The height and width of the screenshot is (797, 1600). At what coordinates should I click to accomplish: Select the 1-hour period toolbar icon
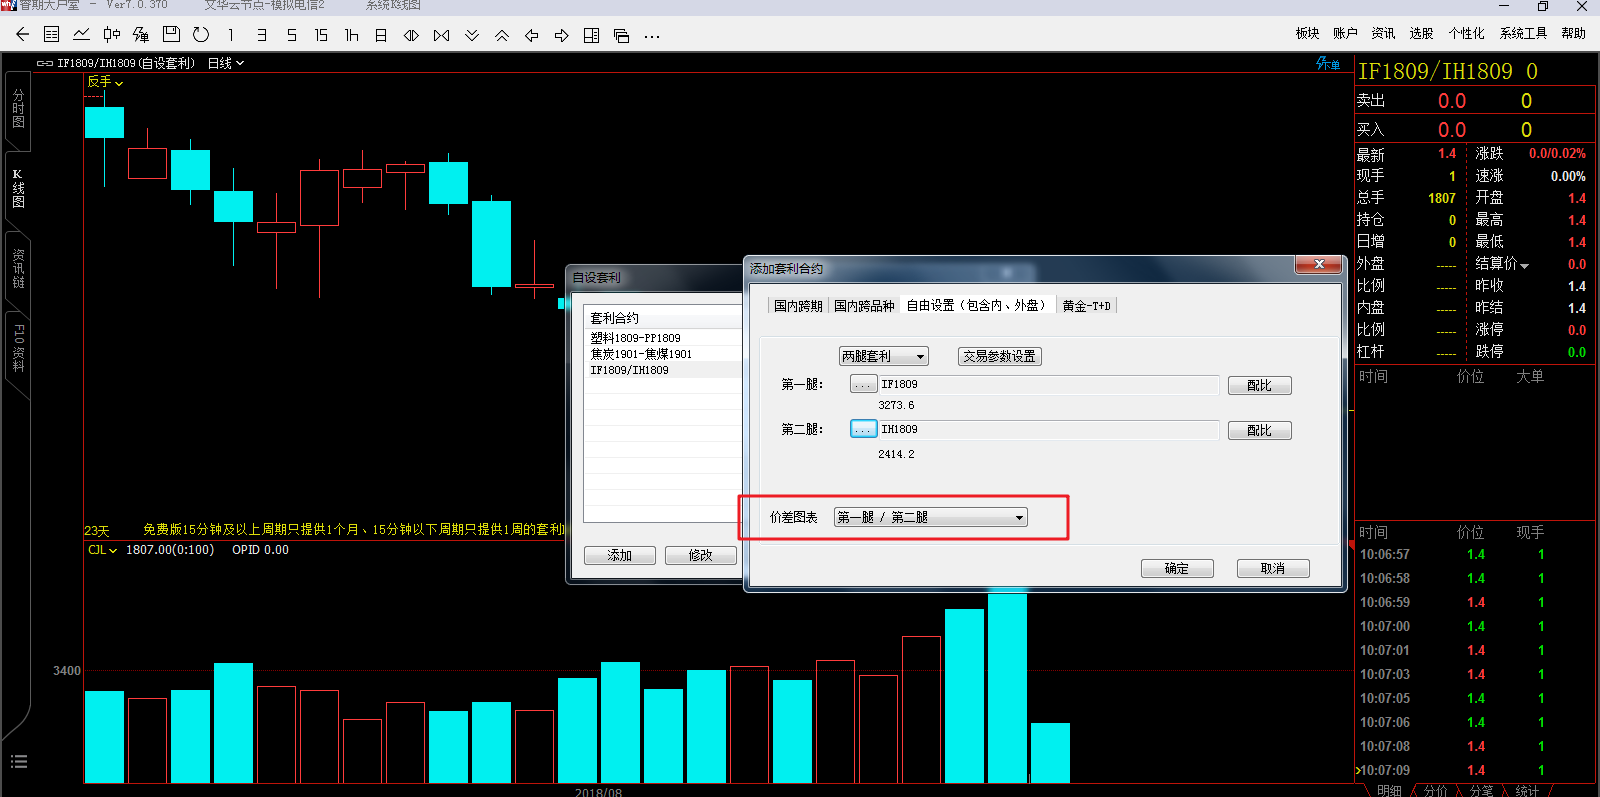point(351,35)
